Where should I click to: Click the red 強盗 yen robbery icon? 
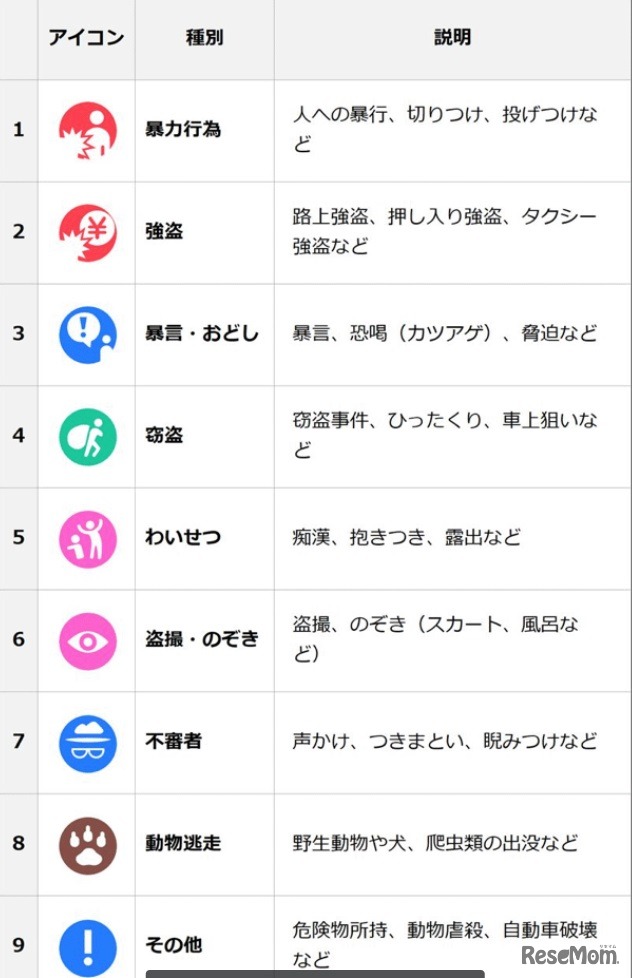87,232
